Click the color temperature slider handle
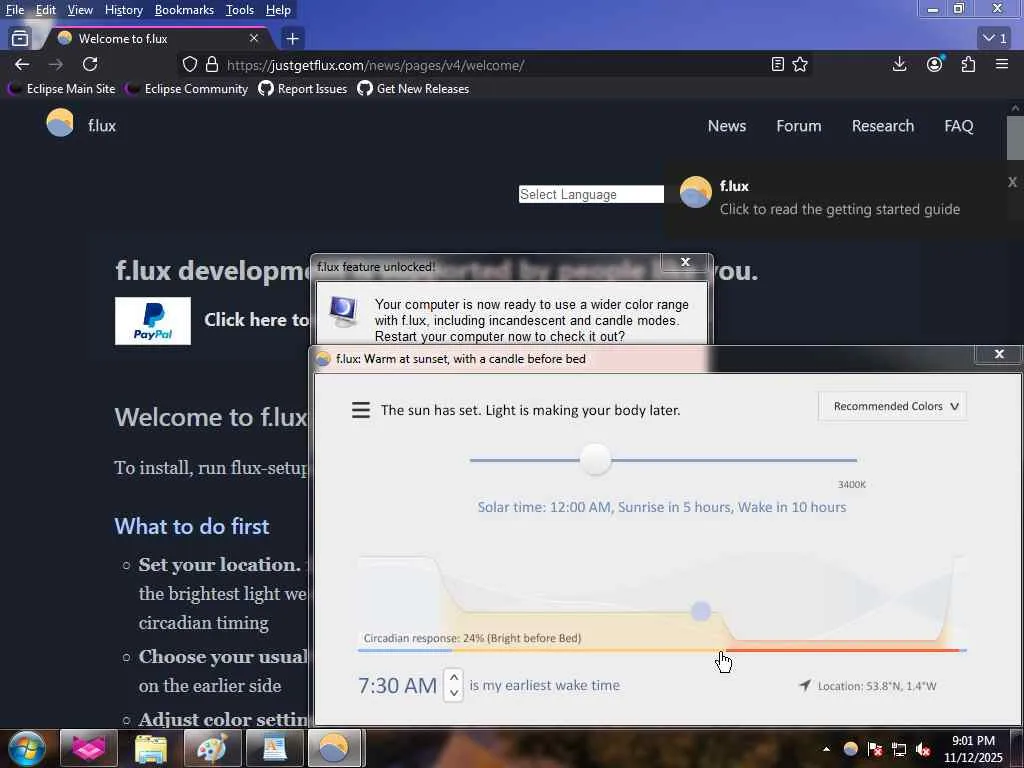Screen dimensions: 1024x768 pyautogui.click(x=595, y=460)
